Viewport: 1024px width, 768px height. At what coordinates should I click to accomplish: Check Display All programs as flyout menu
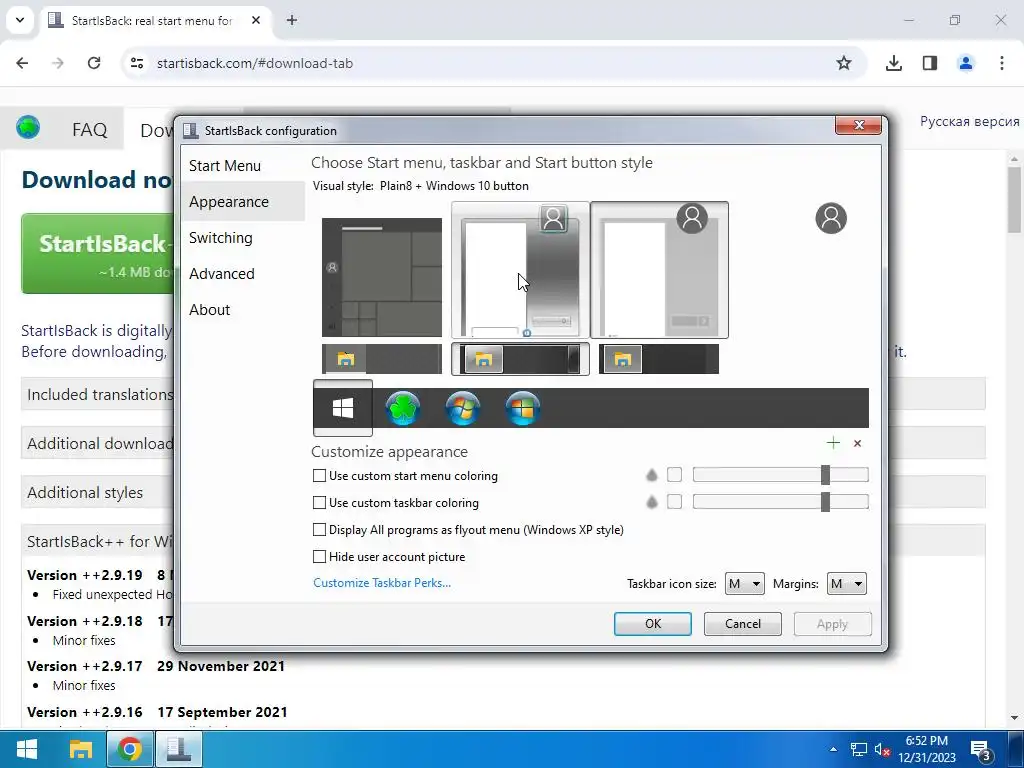[x=319, y=530]
